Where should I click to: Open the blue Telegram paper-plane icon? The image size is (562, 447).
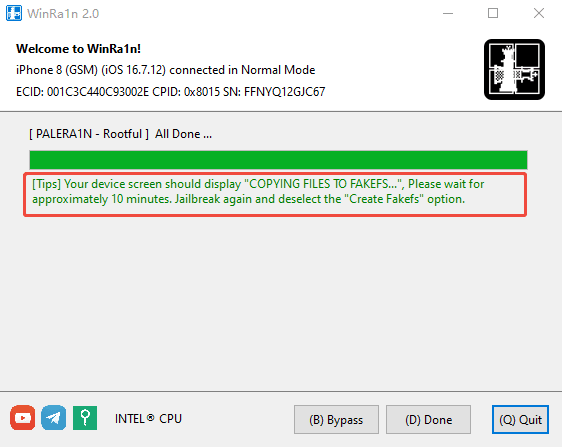point(54,418)
